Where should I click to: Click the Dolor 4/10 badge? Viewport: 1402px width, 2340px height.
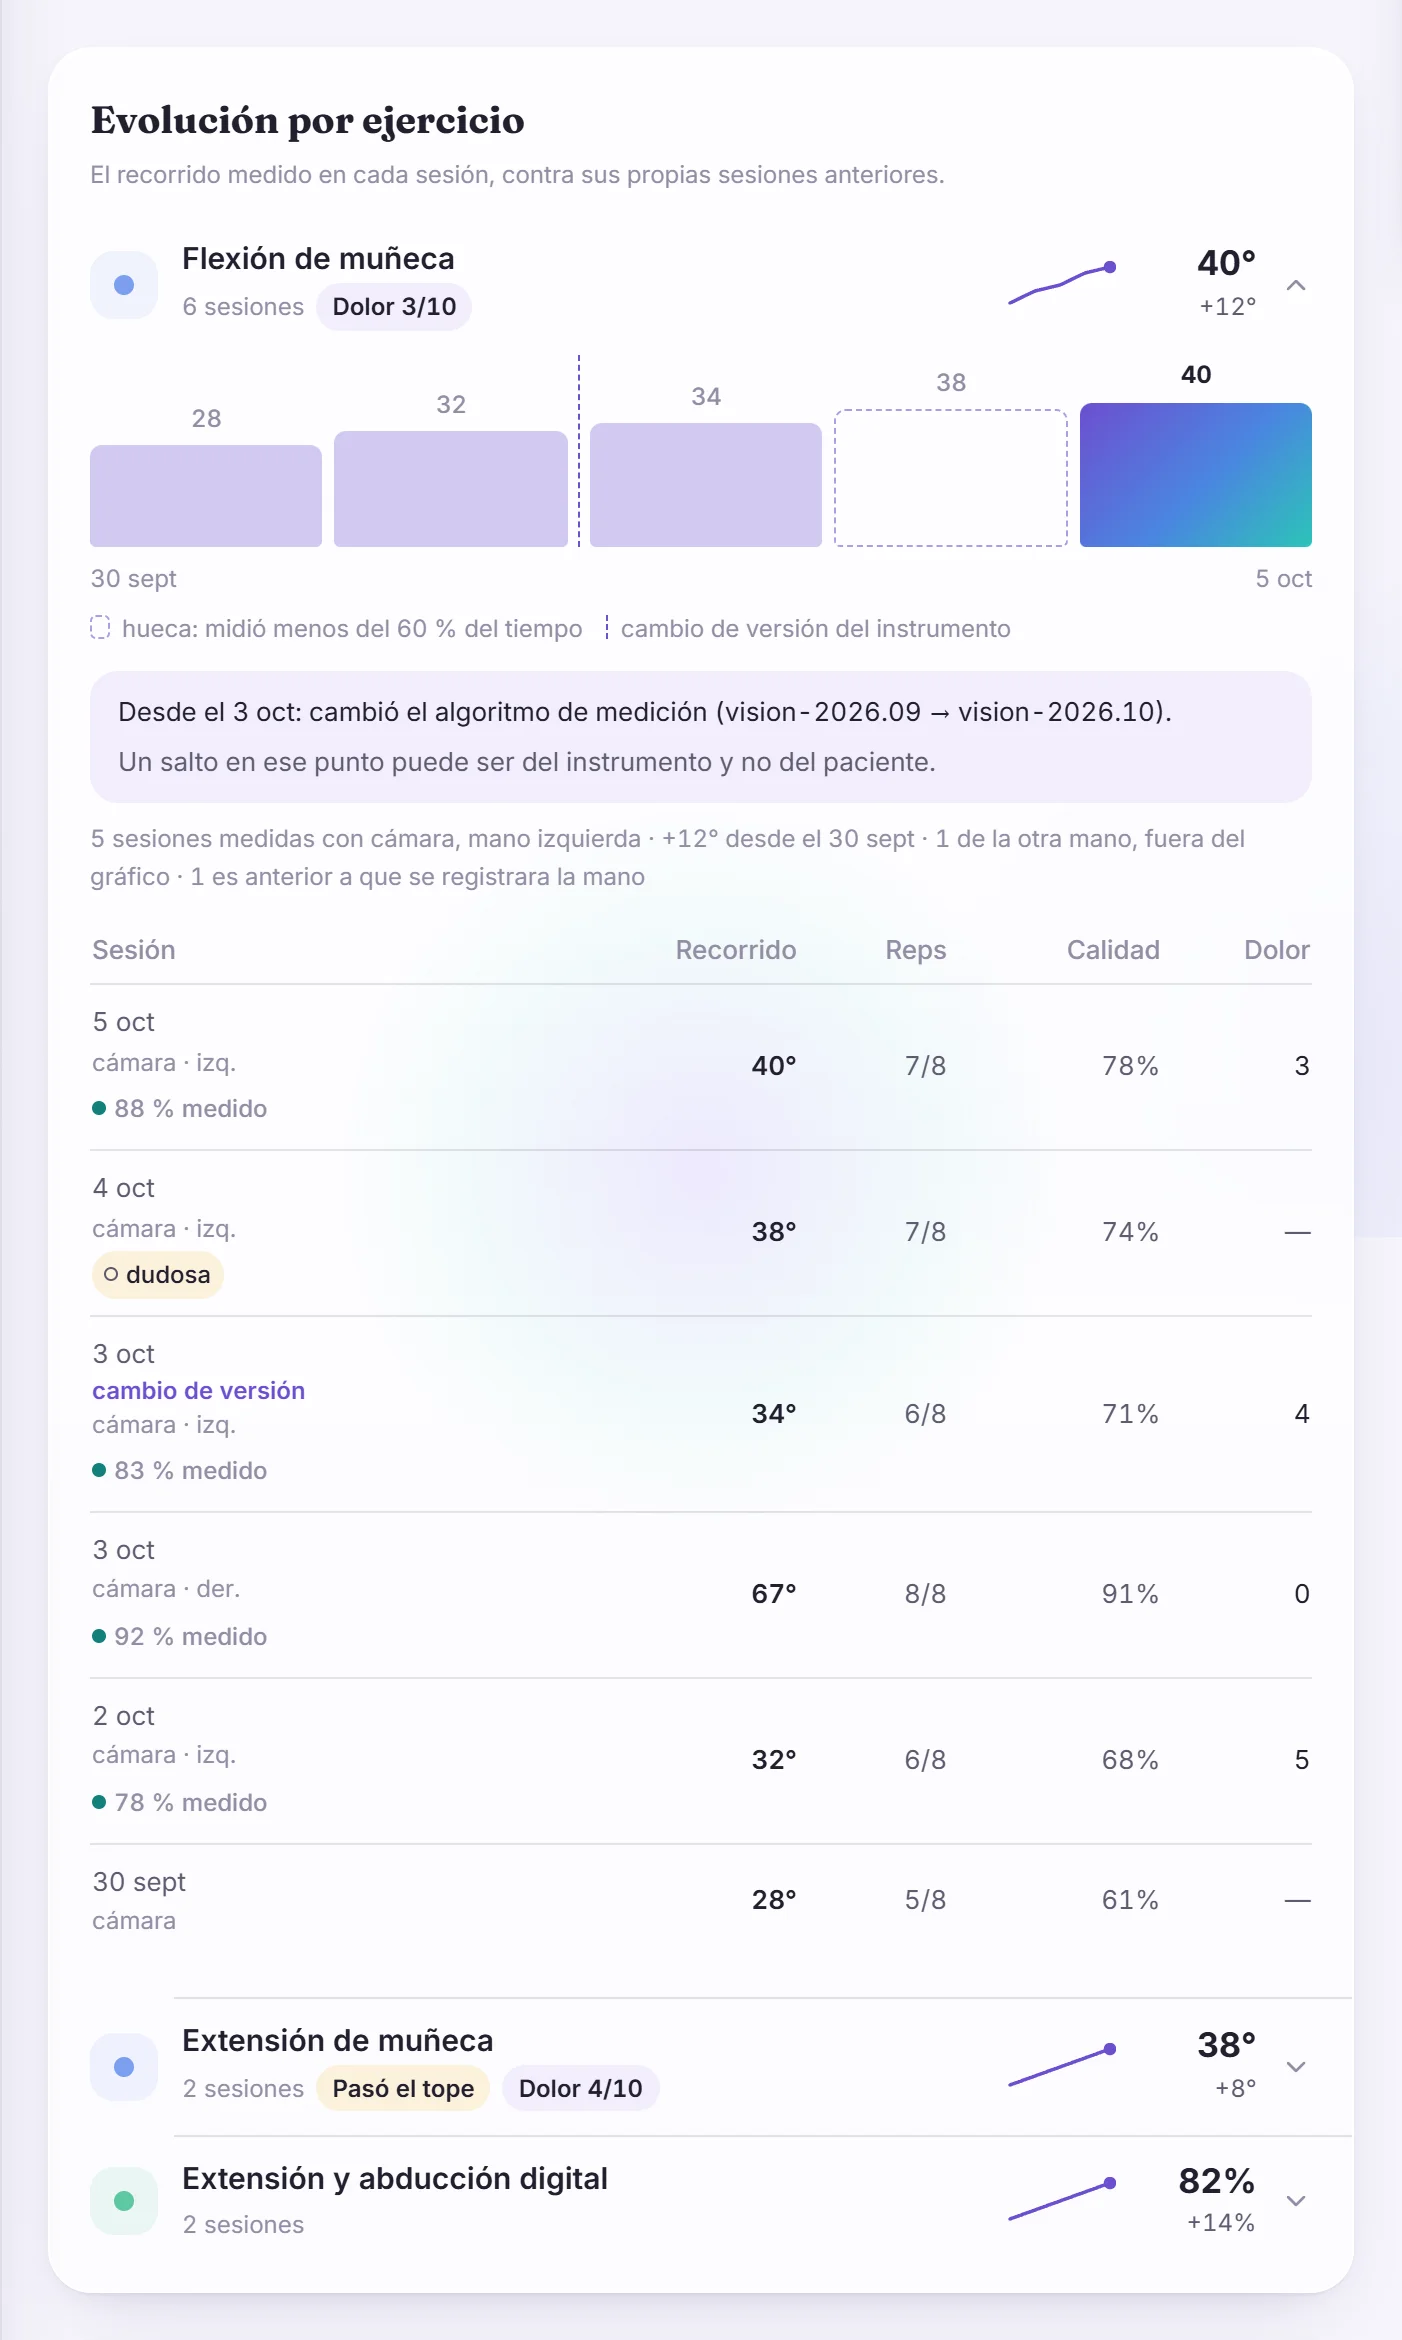[x=580, y=2089]
